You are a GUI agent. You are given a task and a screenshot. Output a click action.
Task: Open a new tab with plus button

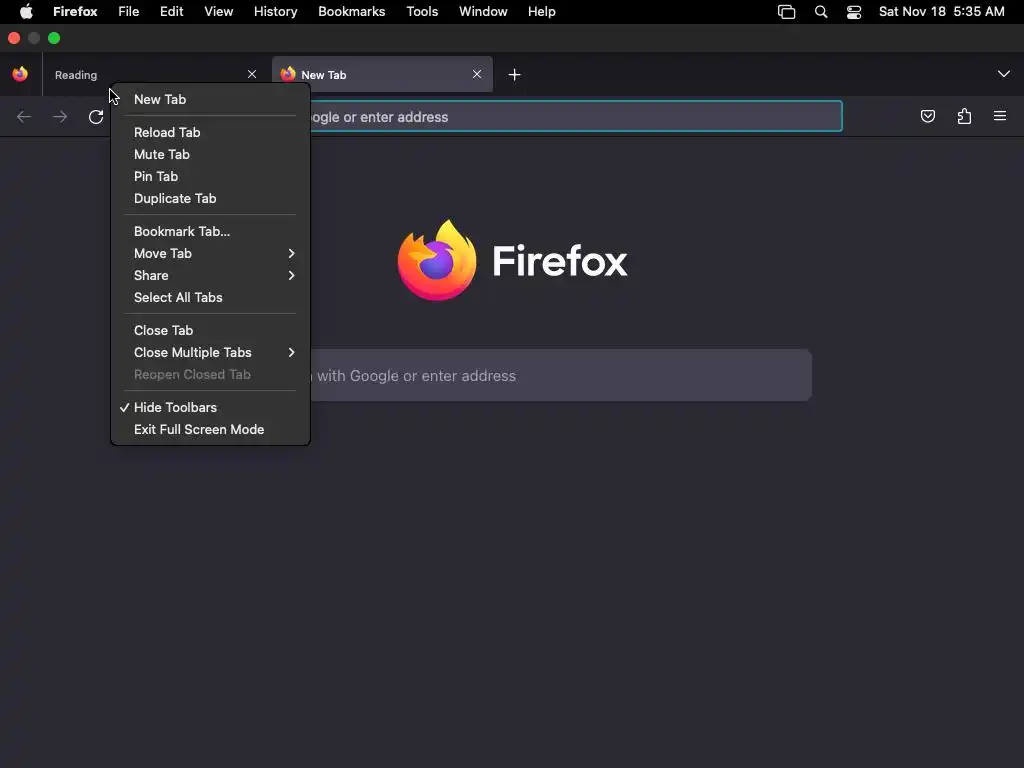coord(515,75)
